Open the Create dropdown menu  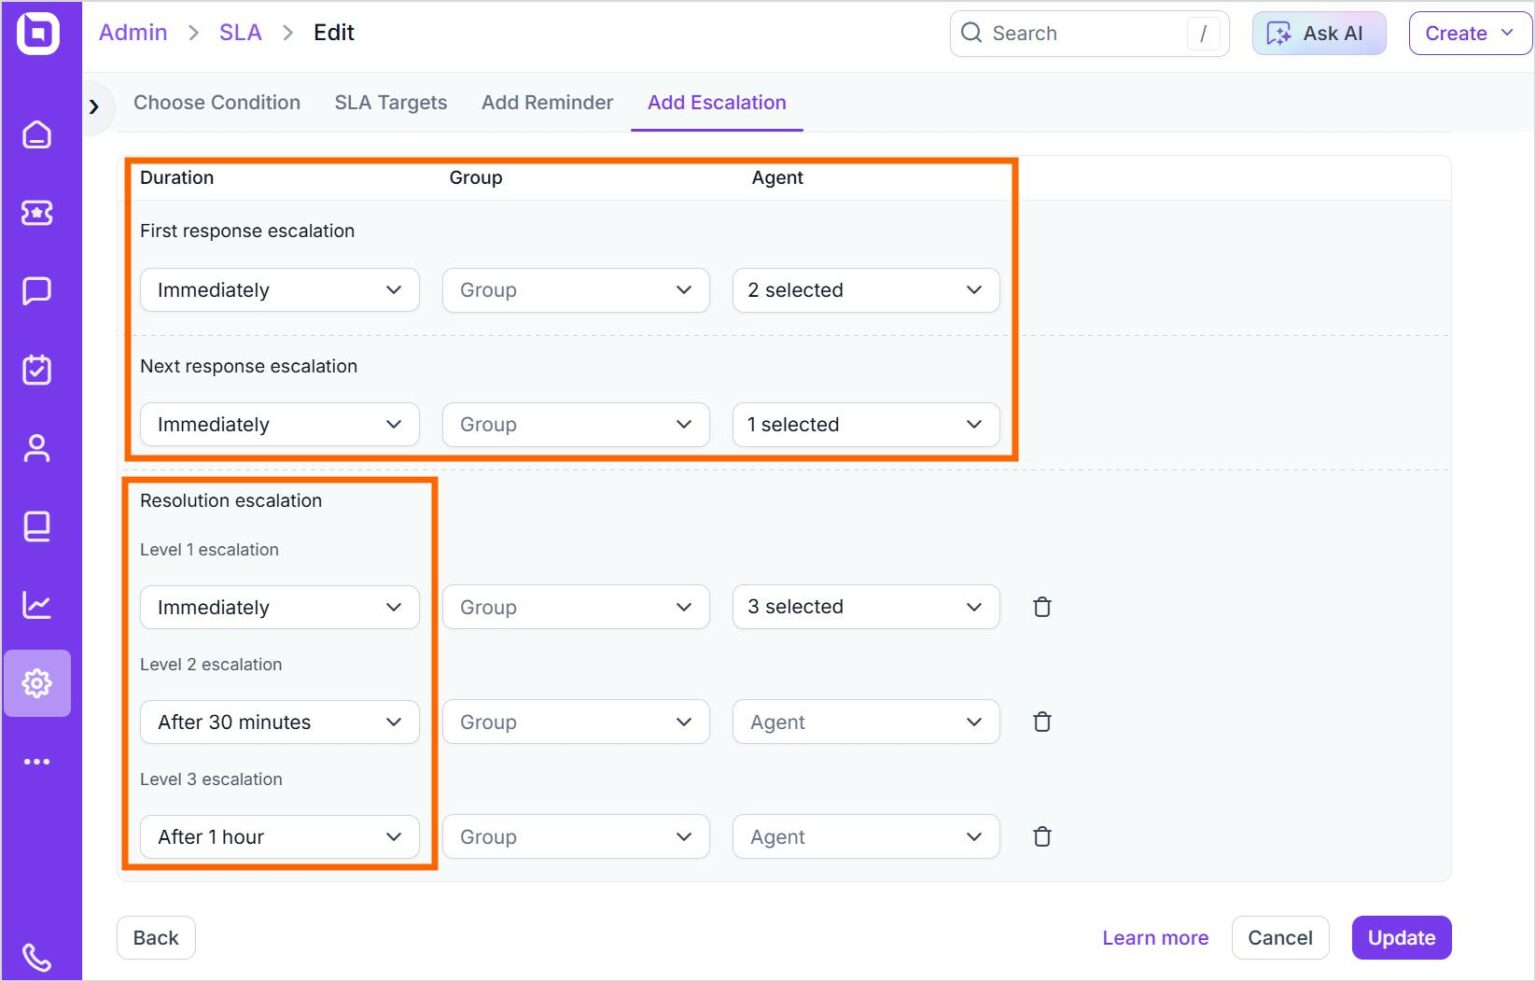coord(1468,33)
